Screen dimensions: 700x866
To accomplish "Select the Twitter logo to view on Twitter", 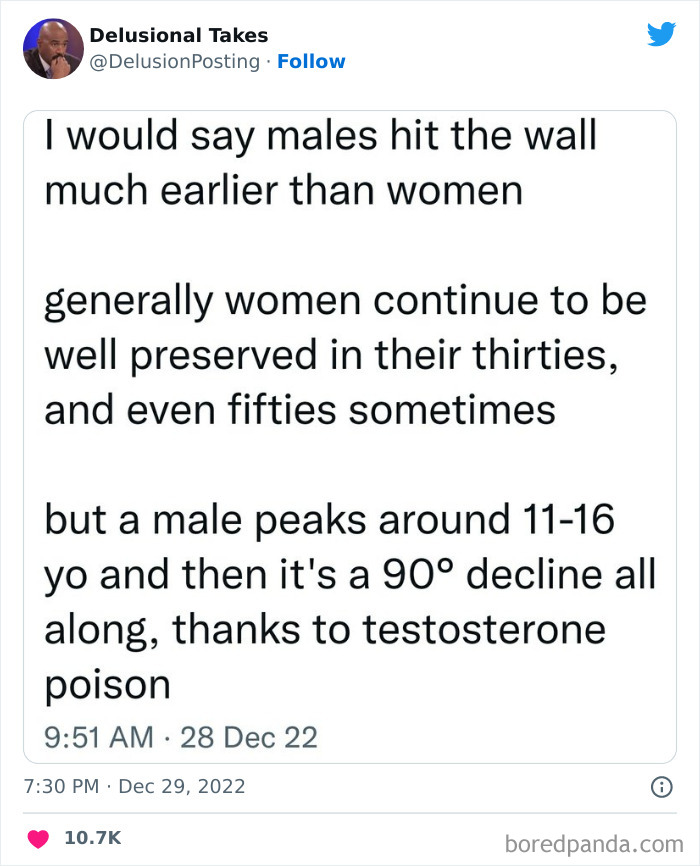I will pos(662,33).
